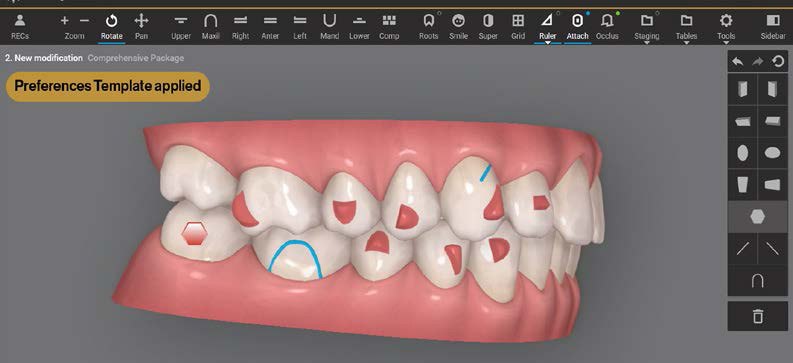The height and width of the screenshot is (363, 793).
Task: Switch to the Upper arch view
Action: 181,27
